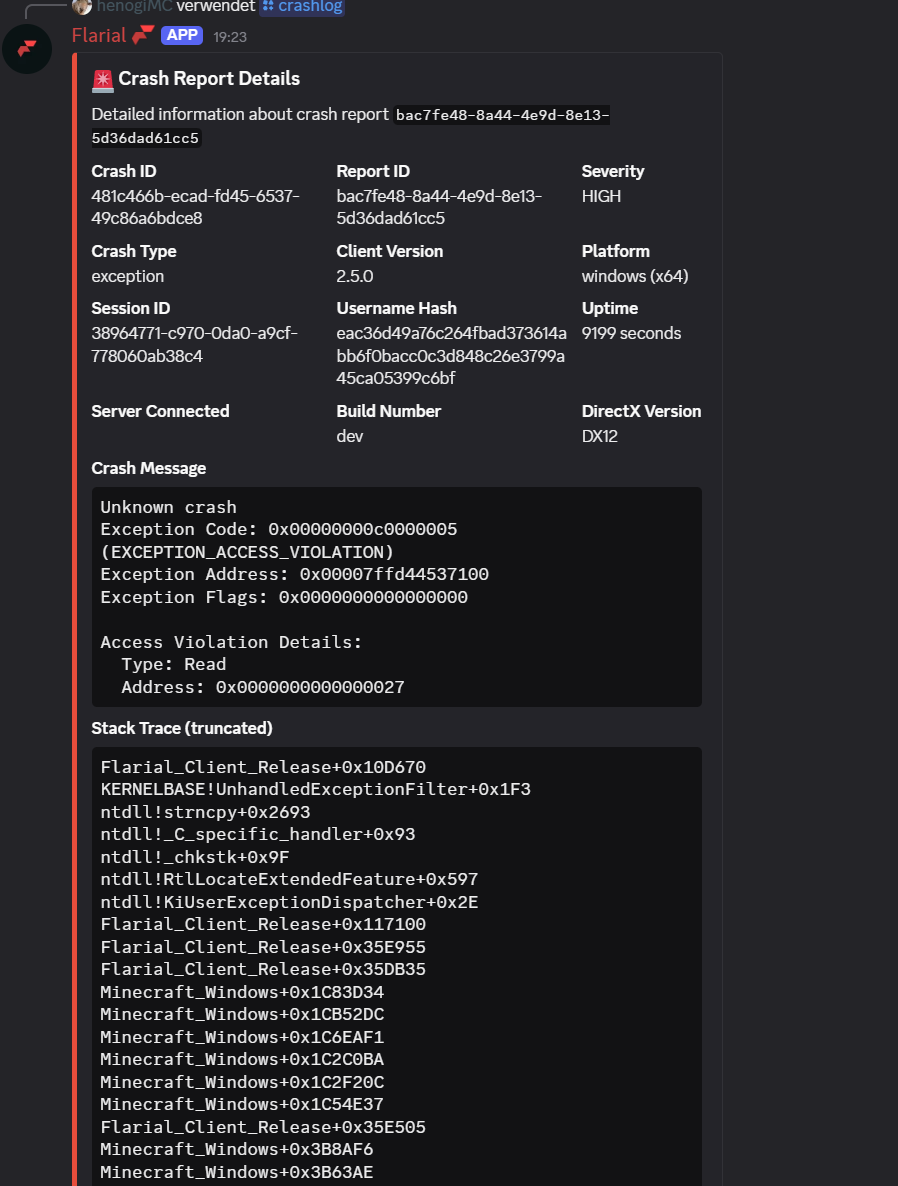
Task: Click the Flarial logo emoji beside the name
Action: tap(143, 35)
